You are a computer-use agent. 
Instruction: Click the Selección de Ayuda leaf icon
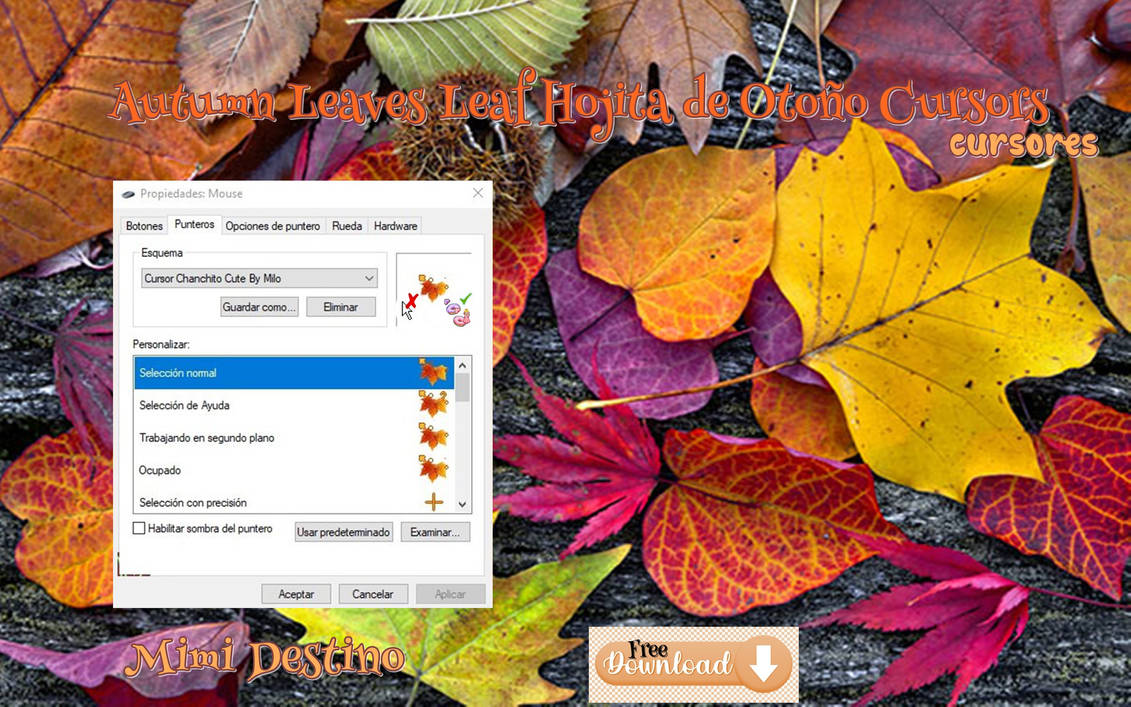tap(434, 404)
